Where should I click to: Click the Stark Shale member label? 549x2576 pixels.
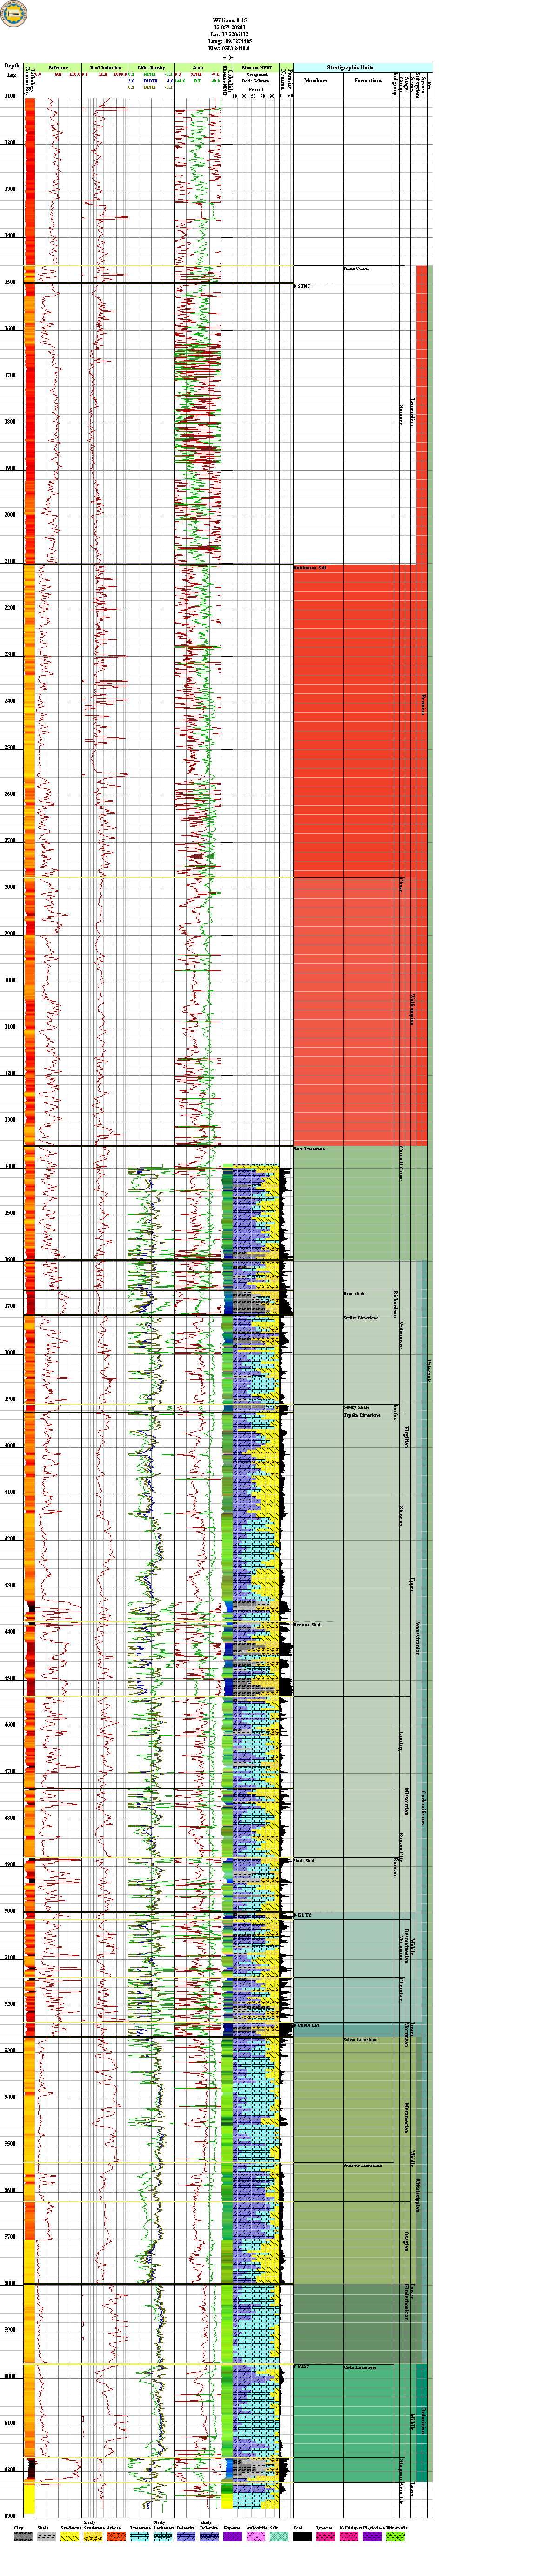click(x=305, y=1860)
